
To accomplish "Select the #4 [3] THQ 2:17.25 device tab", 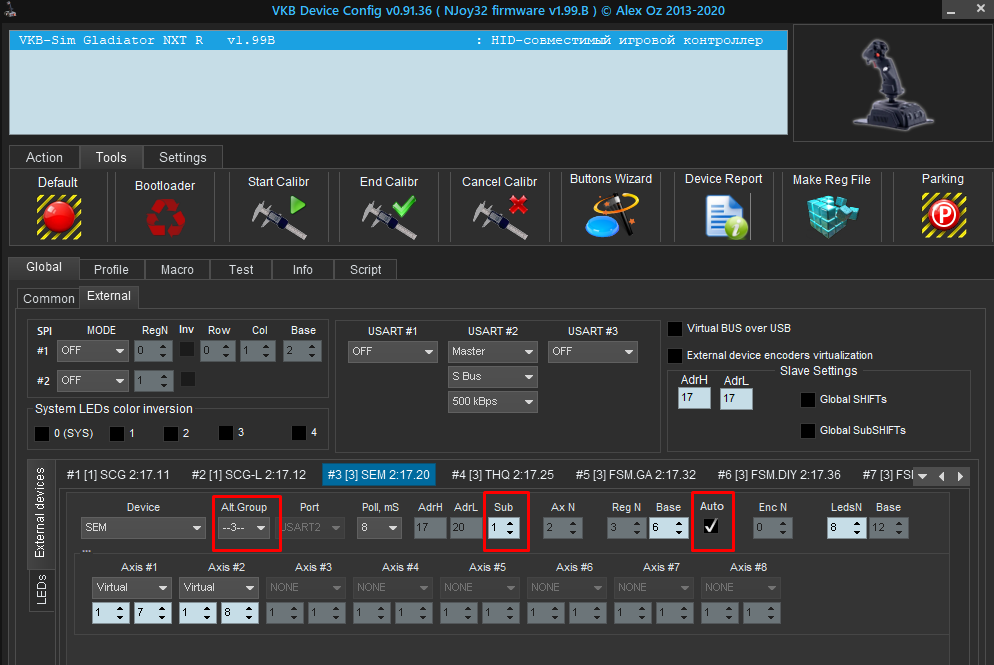I will [502, 475].
